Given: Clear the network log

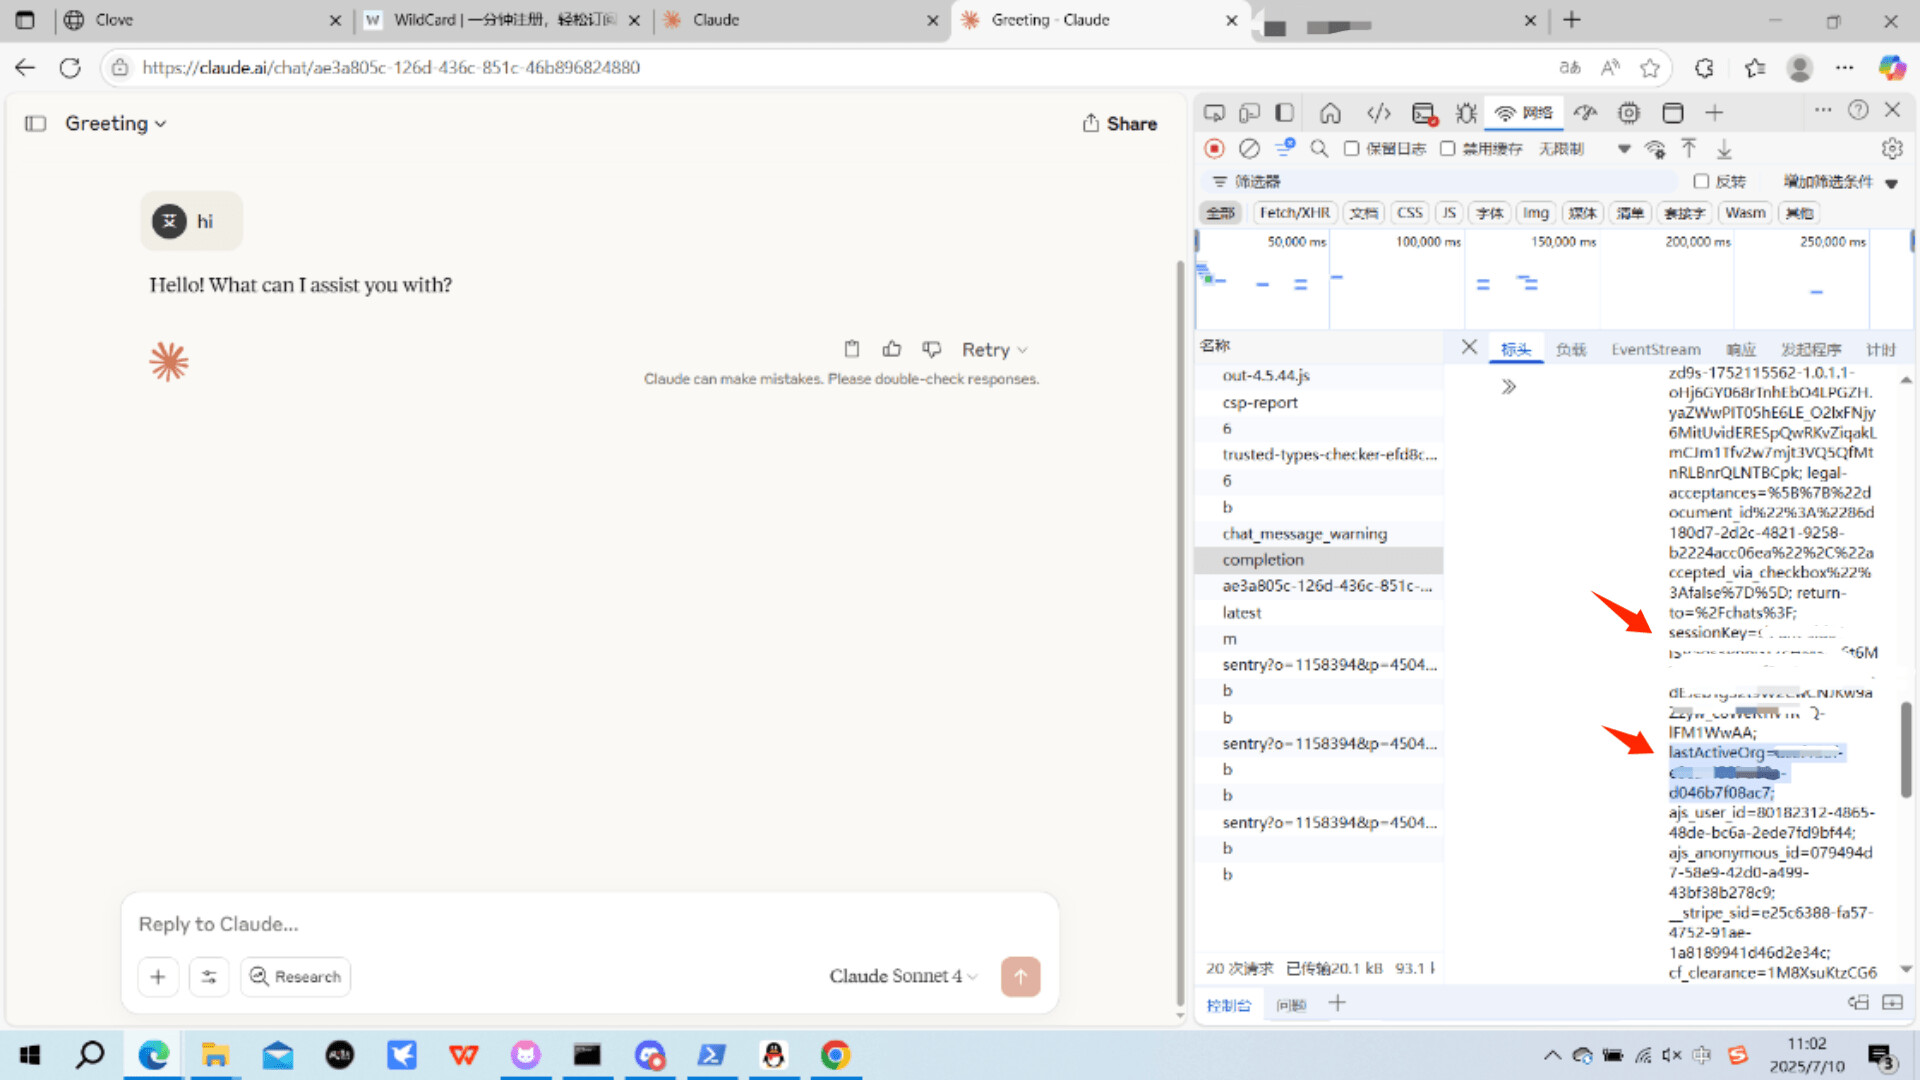Looking at the screenshot, I should point(1249,149).
